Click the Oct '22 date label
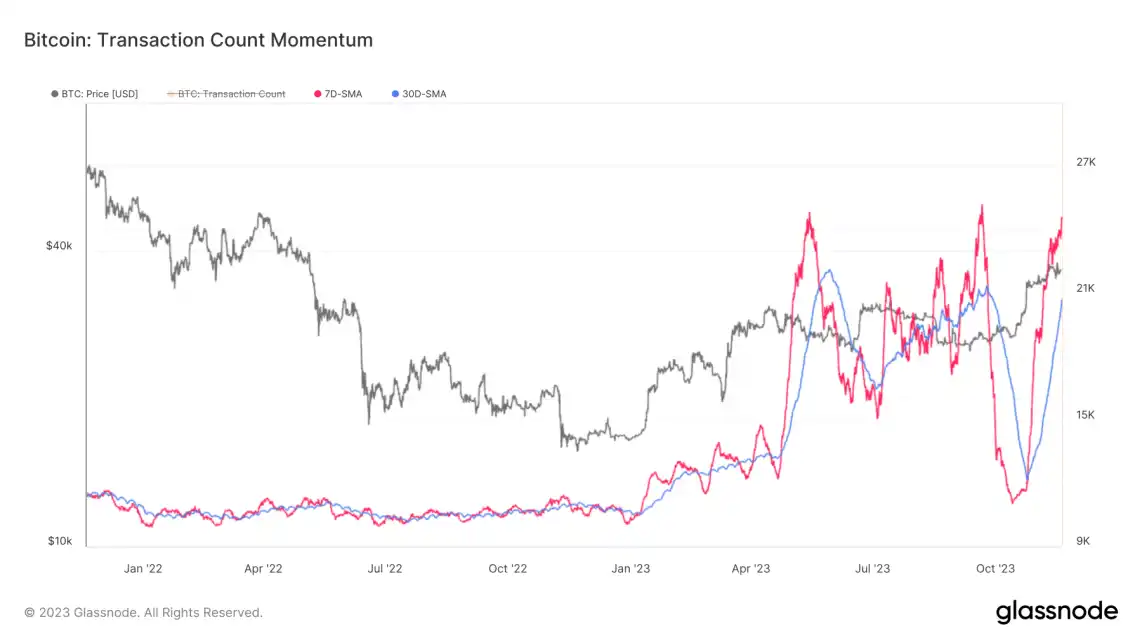Viewport: 1143px width, 639px height. coord(507,569)
